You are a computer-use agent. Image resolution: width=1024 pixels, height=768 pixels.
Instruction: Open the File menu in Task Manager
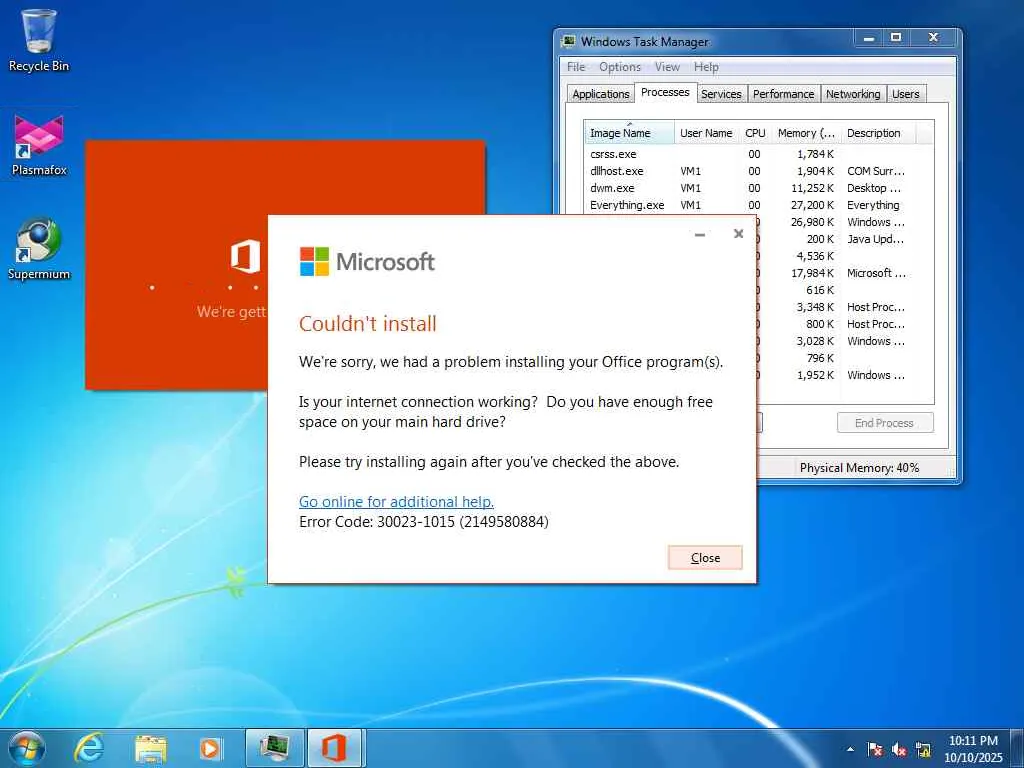(x=576, y=67)
